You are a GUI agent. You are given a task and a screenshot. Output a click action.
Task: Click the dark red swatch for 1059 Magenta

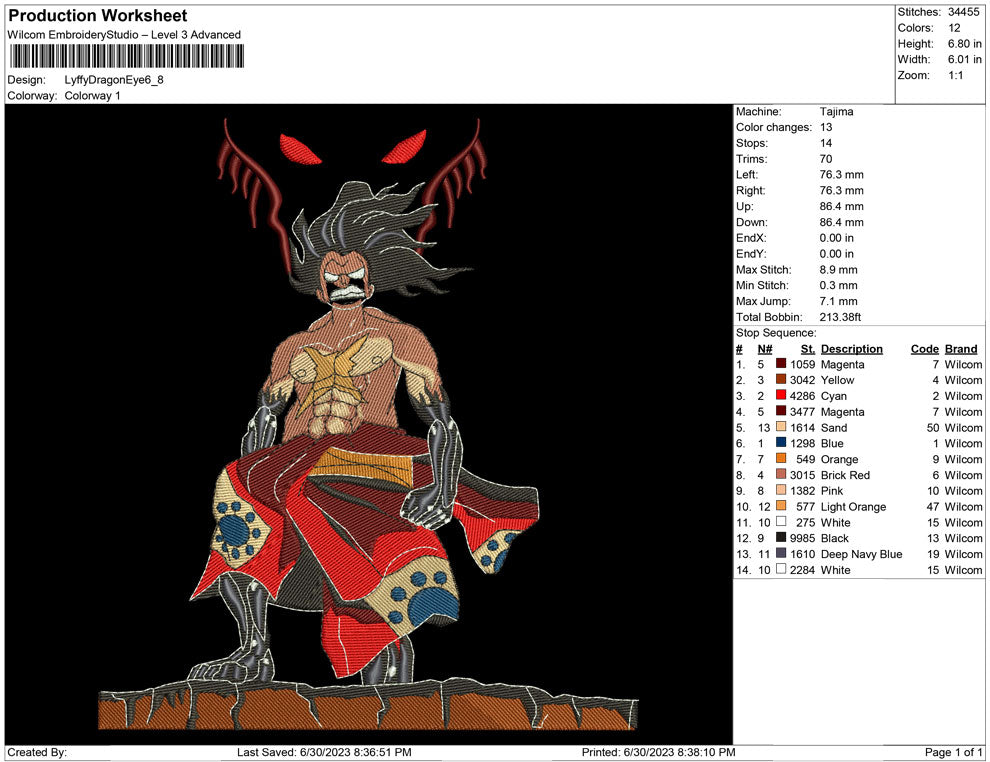781,364
